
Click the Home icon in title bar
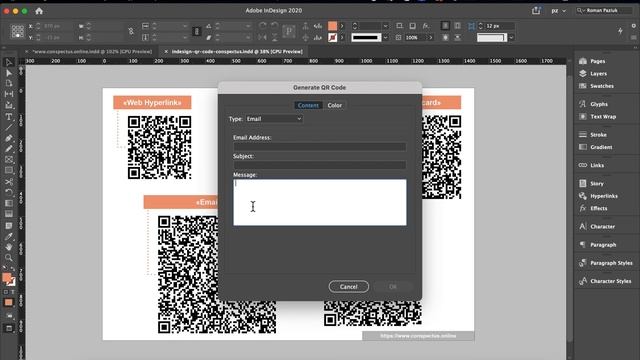39,11
